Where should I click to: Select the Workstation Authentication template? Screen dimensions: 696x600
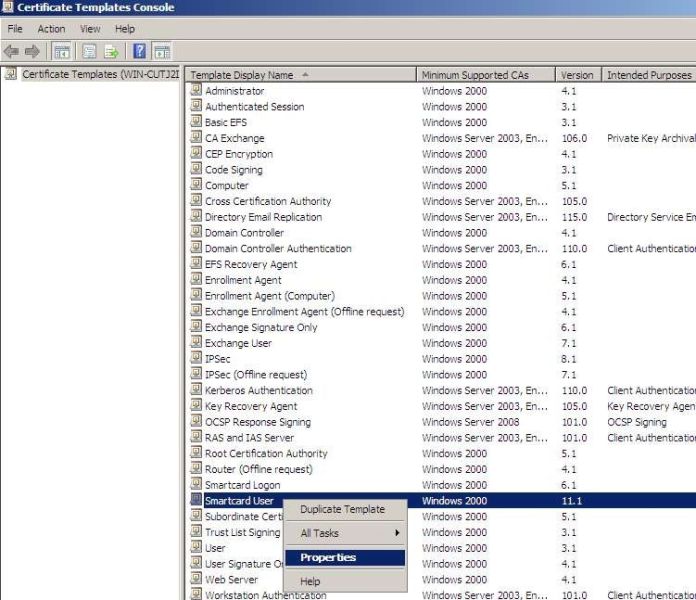click(x=265, y=595)
